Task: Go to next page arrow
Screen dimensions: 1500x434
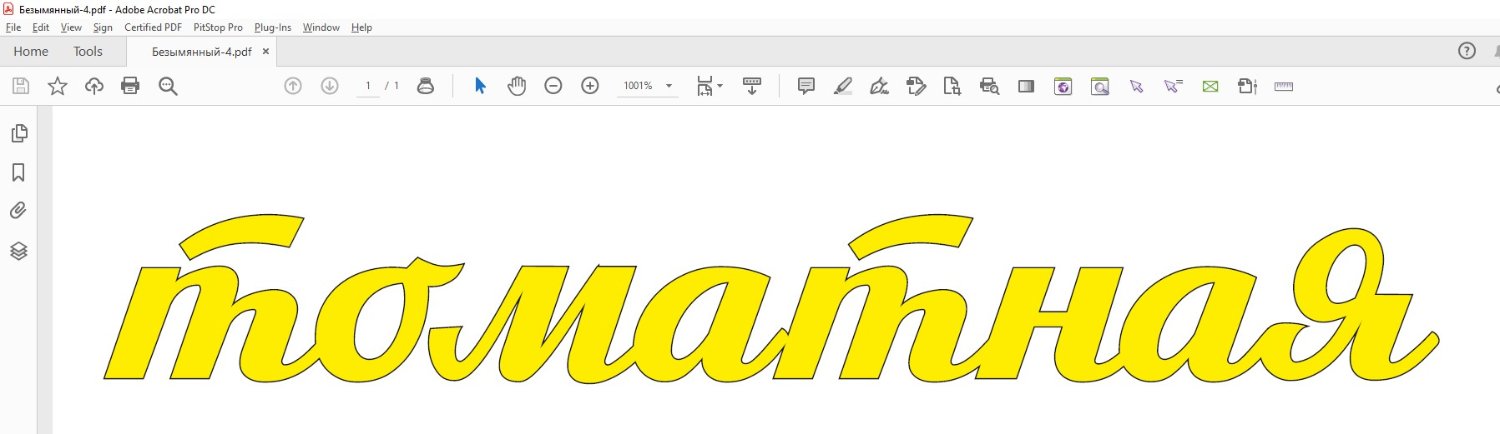Action: 329,86
